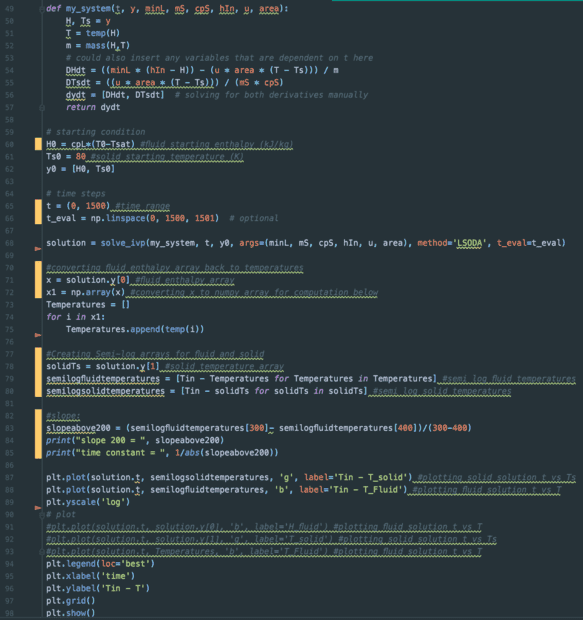The height and width of the screenshot is (620, 583).
Task: Click the plt.legend(loc='best') statement
Action: [100, 563]
